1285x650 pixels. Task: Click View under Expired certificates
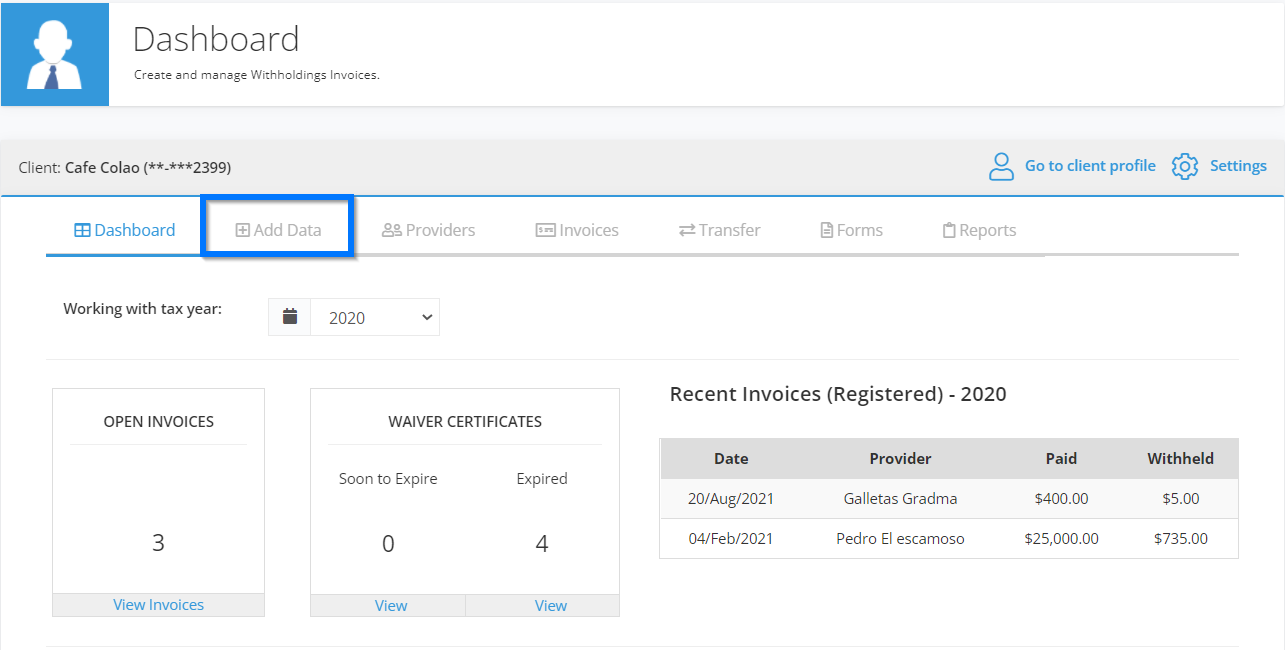pyautogui.click(x=551, y=606)
